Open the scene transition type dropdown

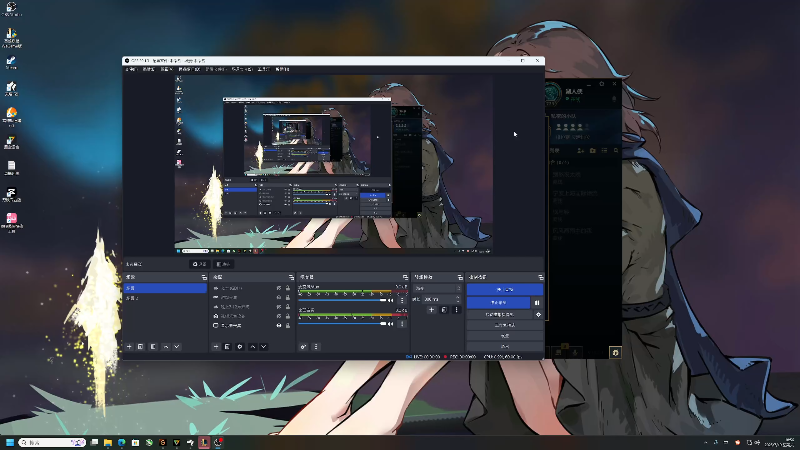coord(437,288)
